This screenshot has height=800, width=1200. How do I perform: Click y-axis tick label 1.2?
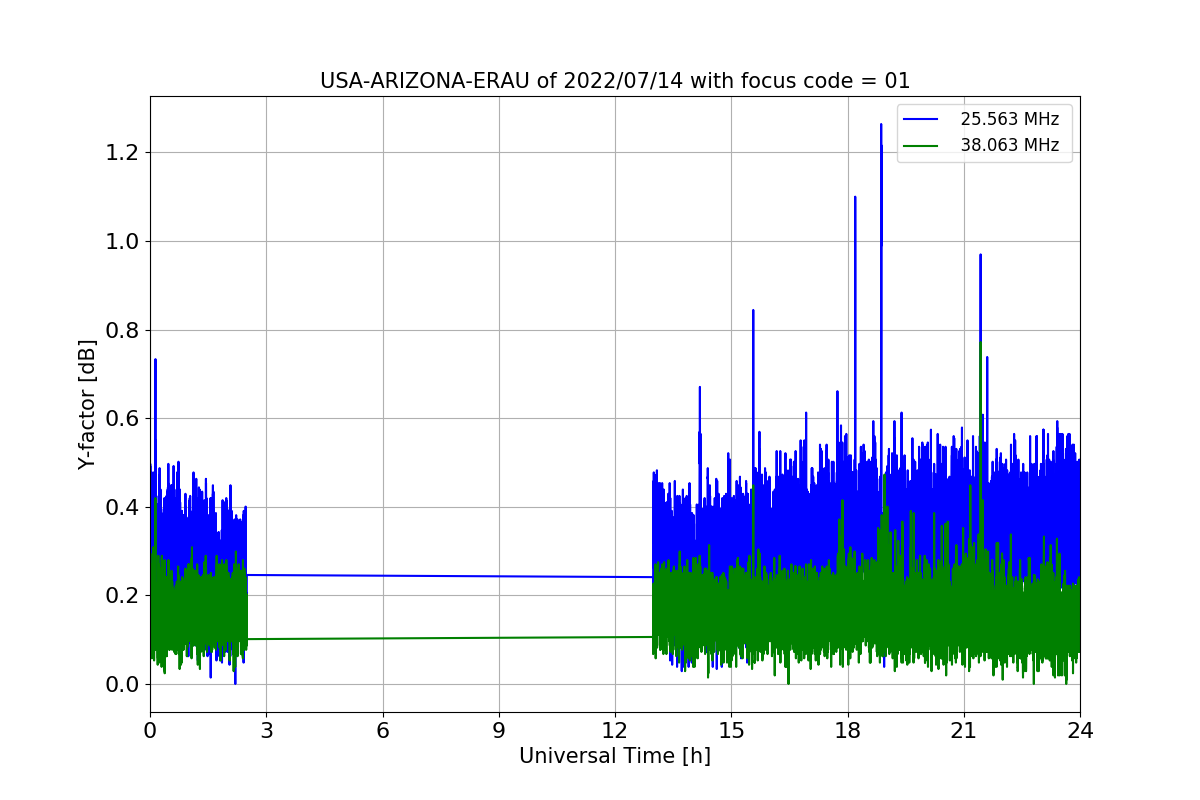point(124,153)
